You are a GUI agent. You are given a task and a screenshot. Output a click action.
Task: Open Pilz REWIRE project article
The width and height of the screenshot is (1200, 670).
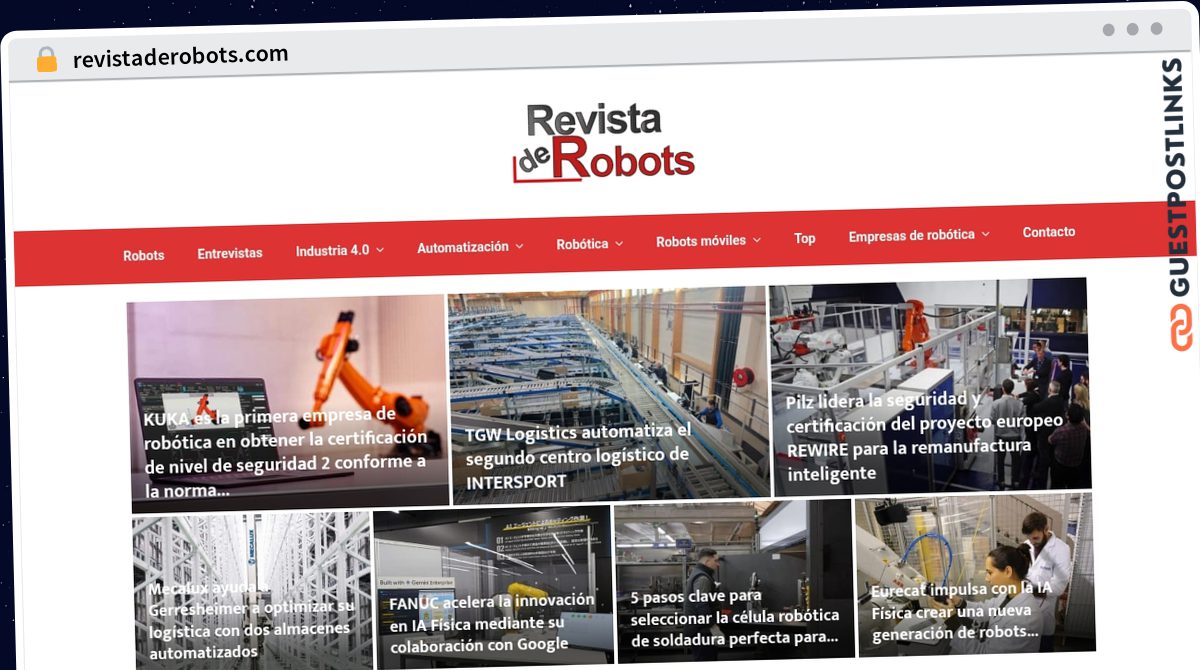pos(923,435)
